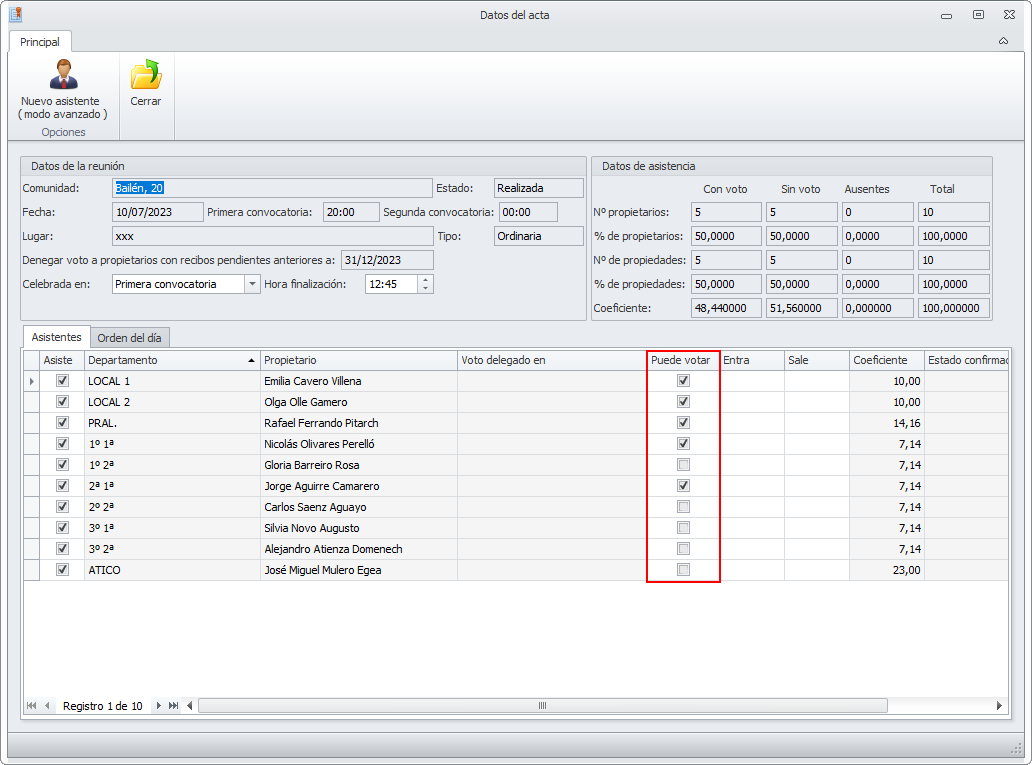Click the Coeficiente column header
Viewport: 1032px width, 765px height.
[x=885, y=360]
